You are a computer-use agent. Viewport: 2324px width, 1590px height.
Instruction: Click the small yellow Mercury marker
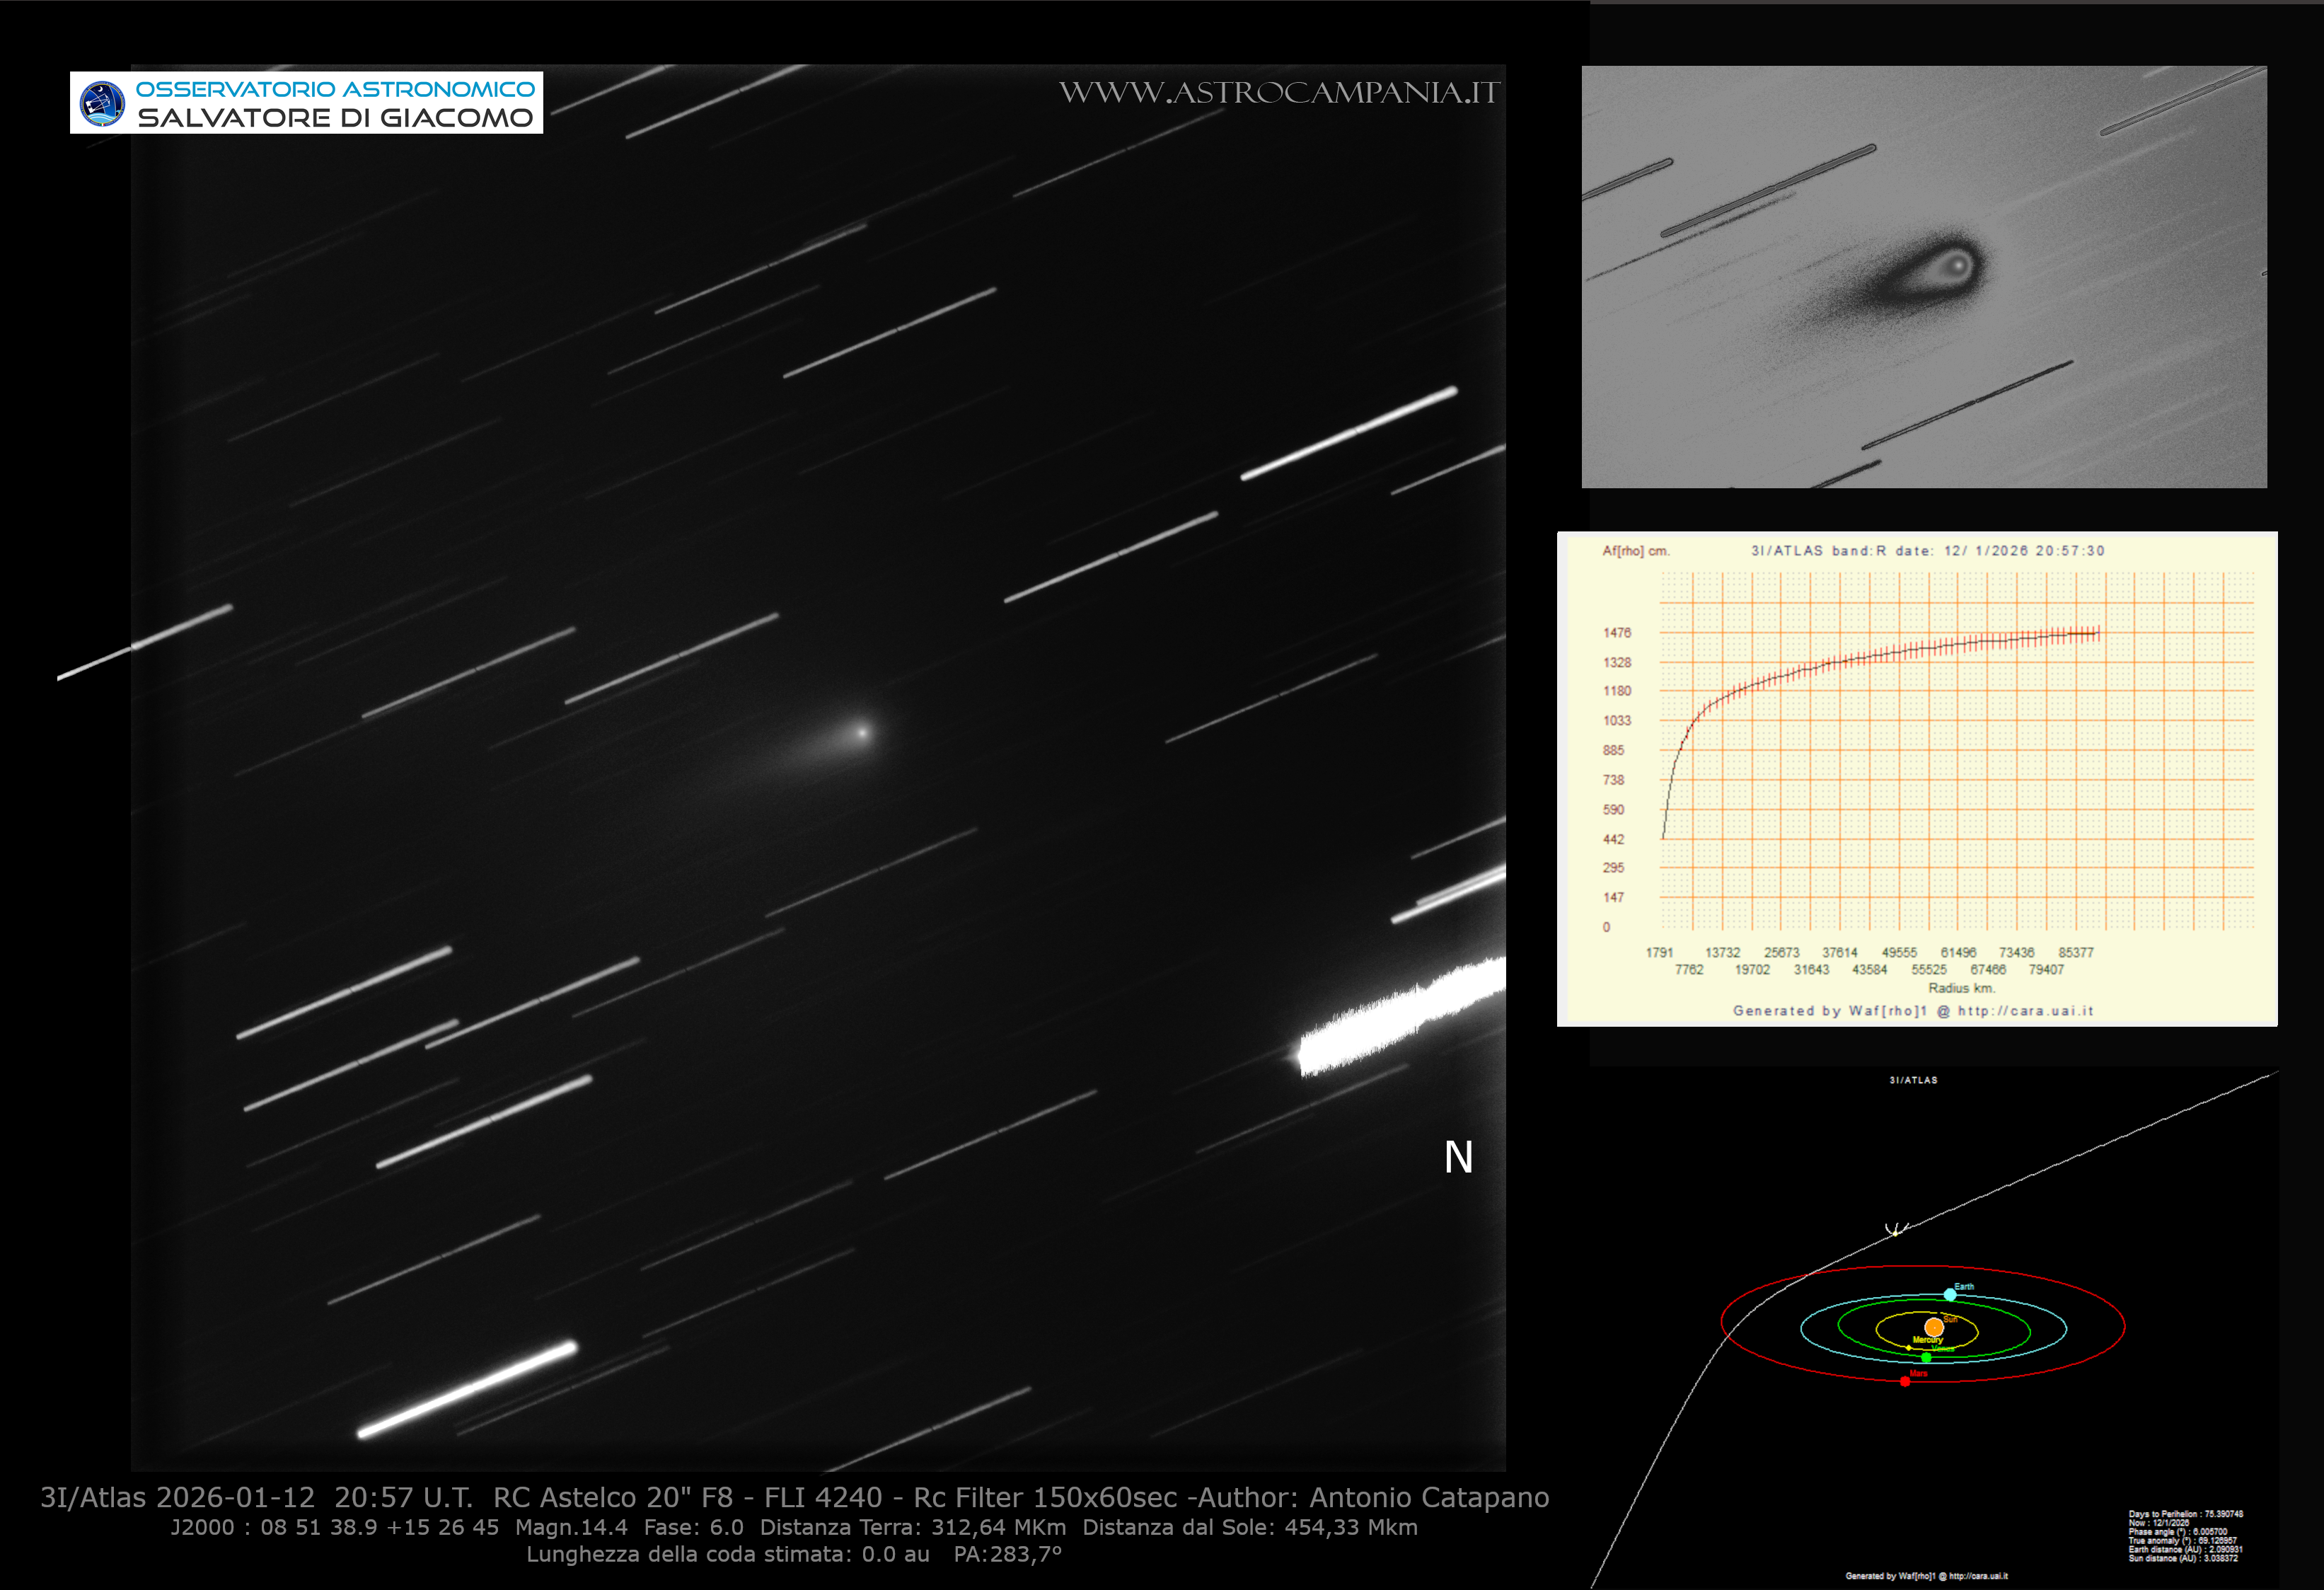pyautogui.click(x=1909, y=1348)
